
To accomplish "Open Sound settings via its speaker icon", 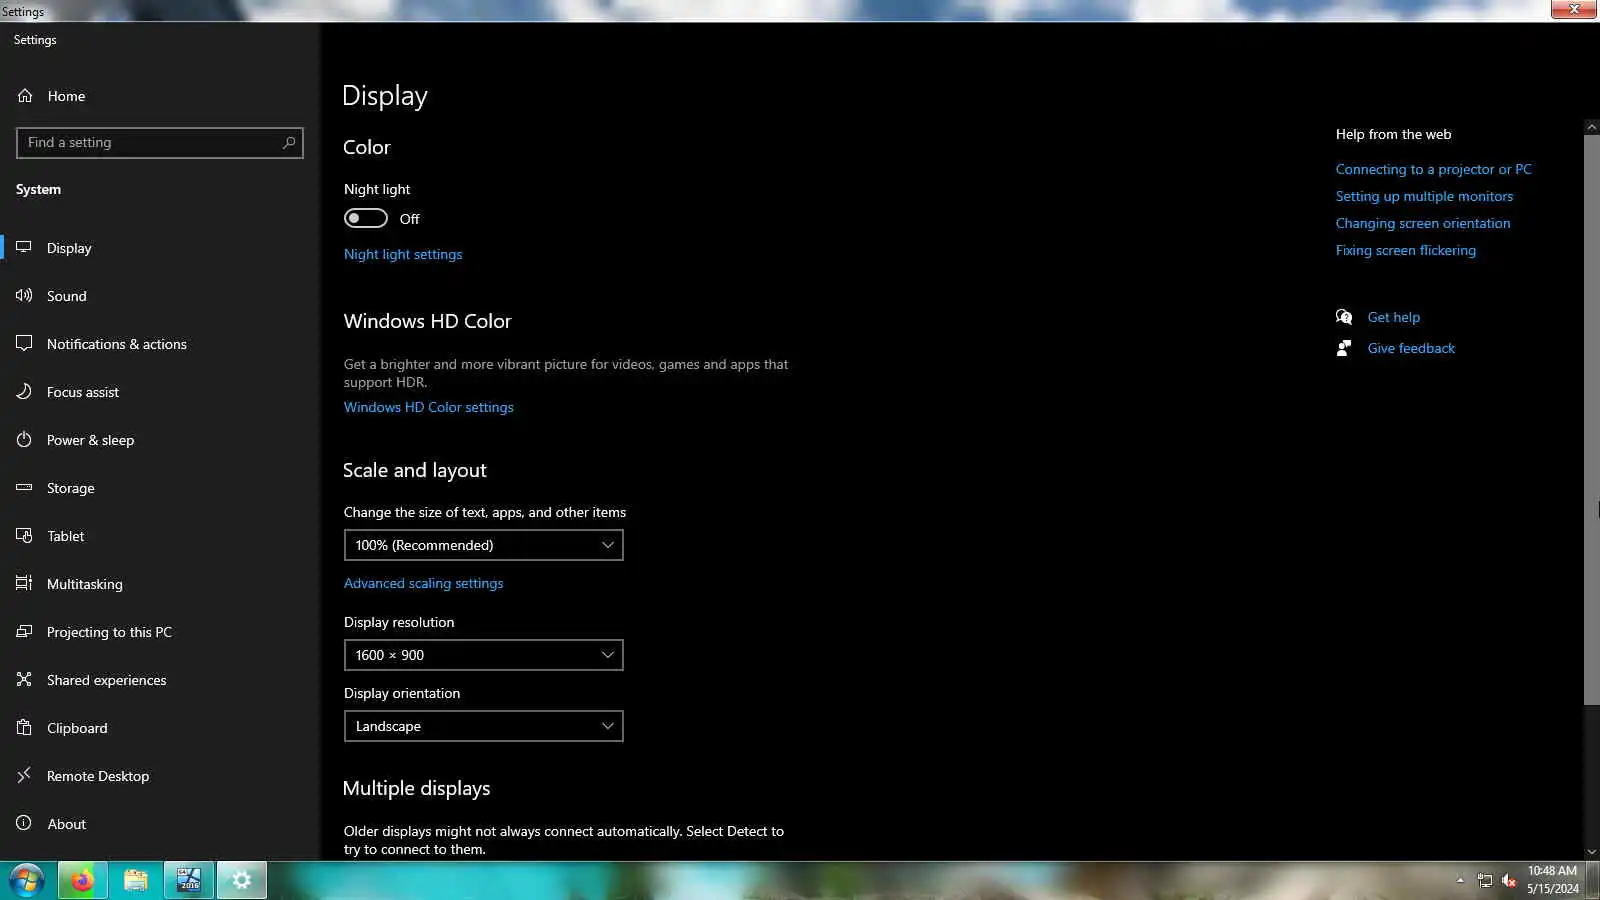I will [x=24, y=296].
